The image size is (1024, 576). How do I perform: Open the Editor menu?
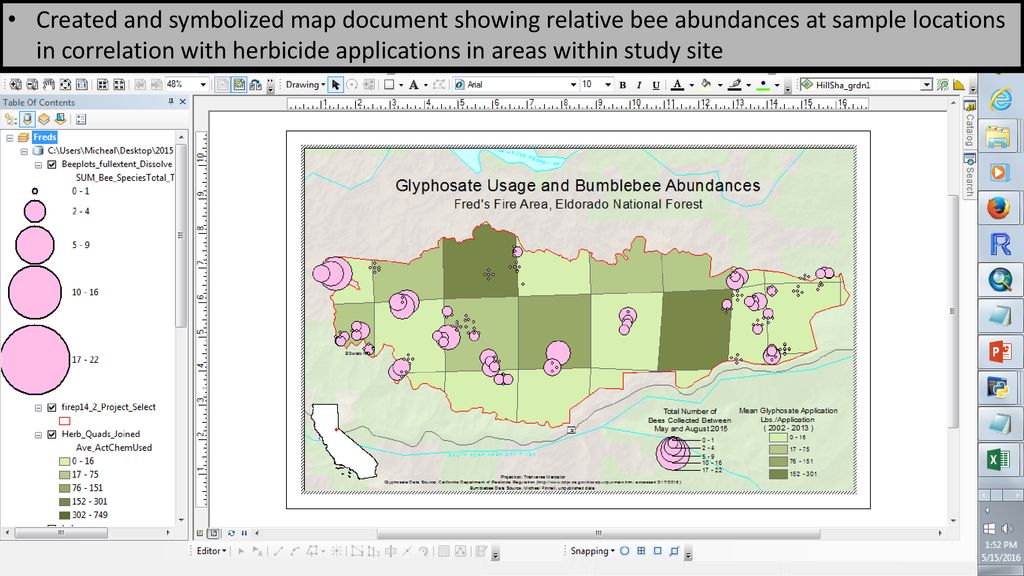212,551
